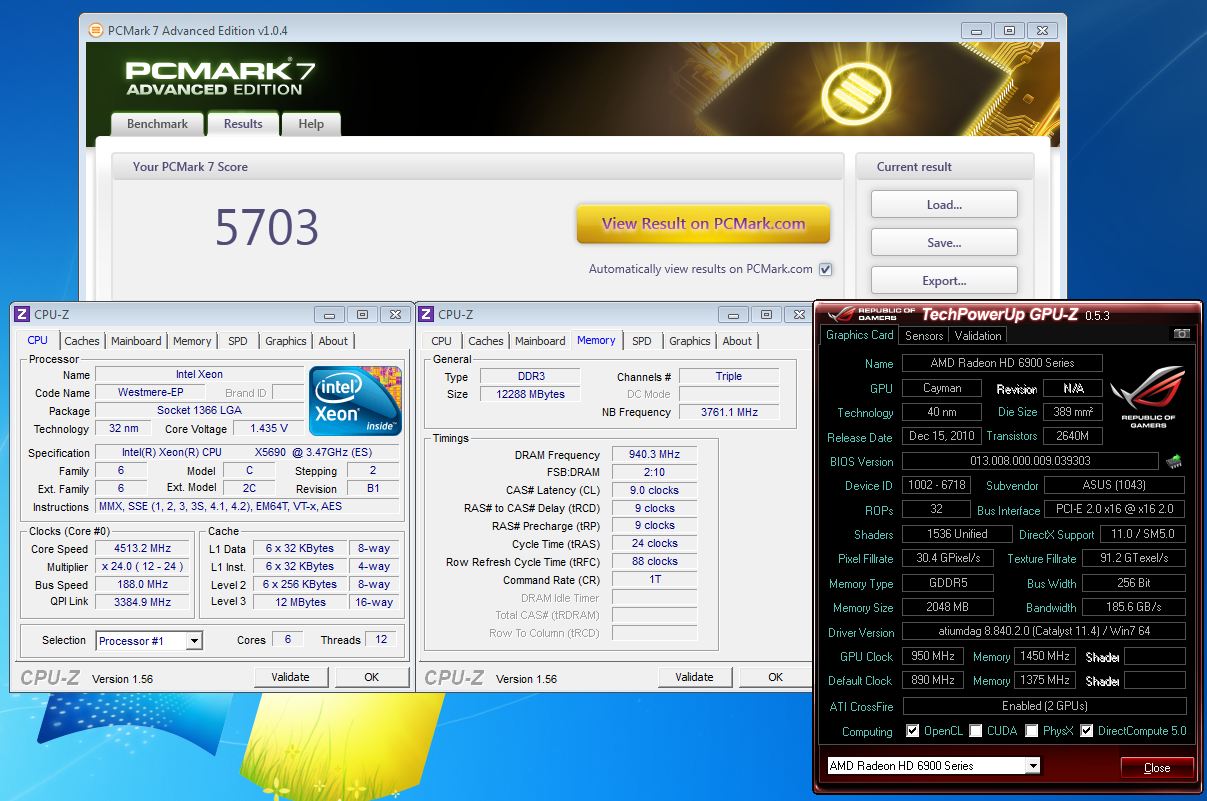Click the PCMark 7 title bar icon
The image size is (1207, 801).
(x=95, y=30)
